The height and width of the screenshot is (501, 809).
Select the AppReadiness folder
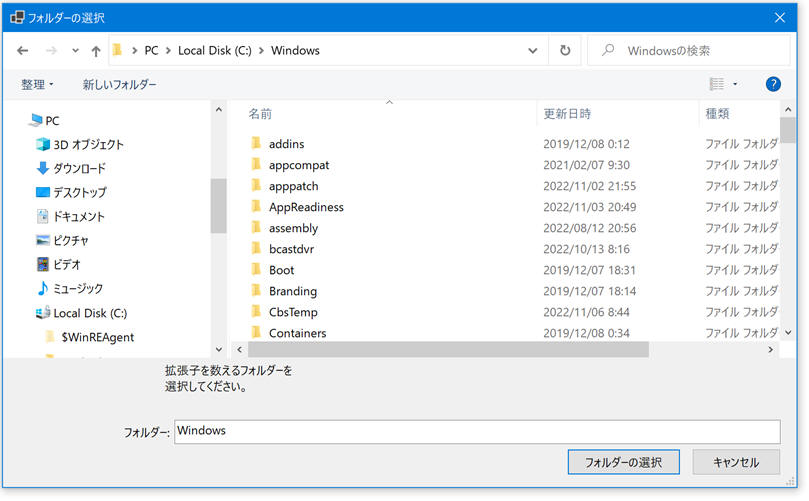coord(306,207)
